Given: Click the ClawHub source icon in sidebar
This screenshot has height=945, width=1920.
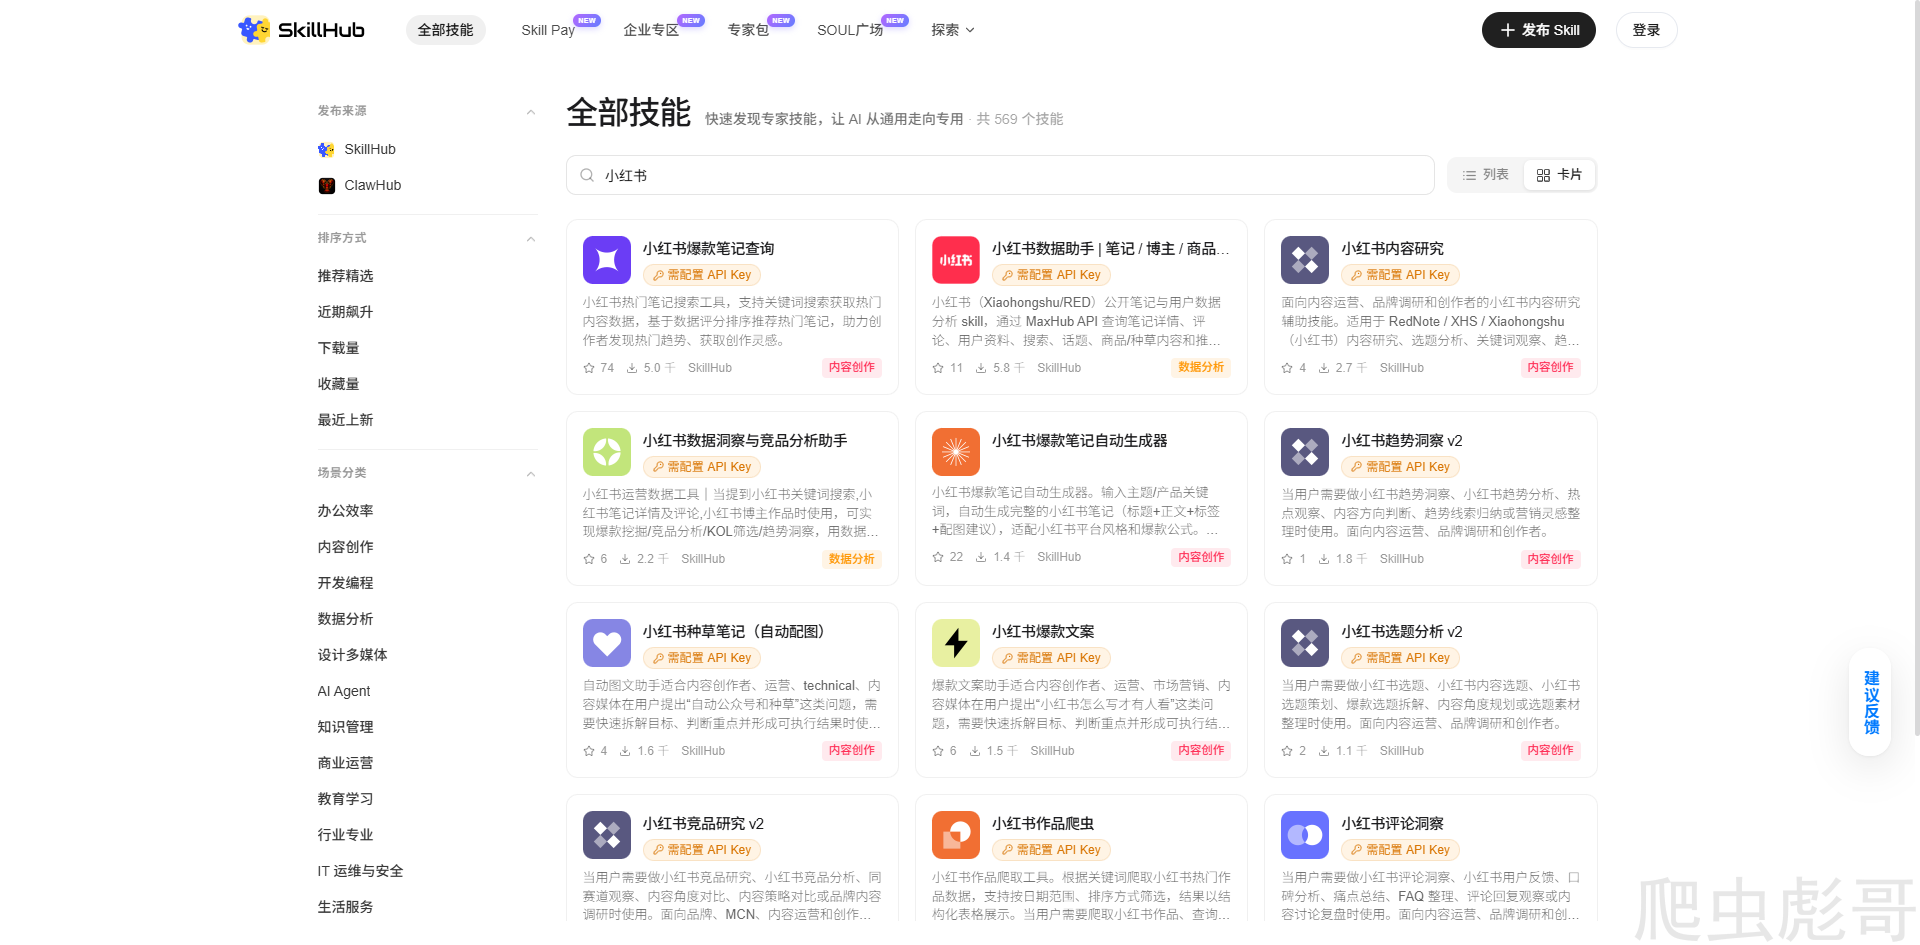Looking at the screenshot, I should tap(326, 186).
